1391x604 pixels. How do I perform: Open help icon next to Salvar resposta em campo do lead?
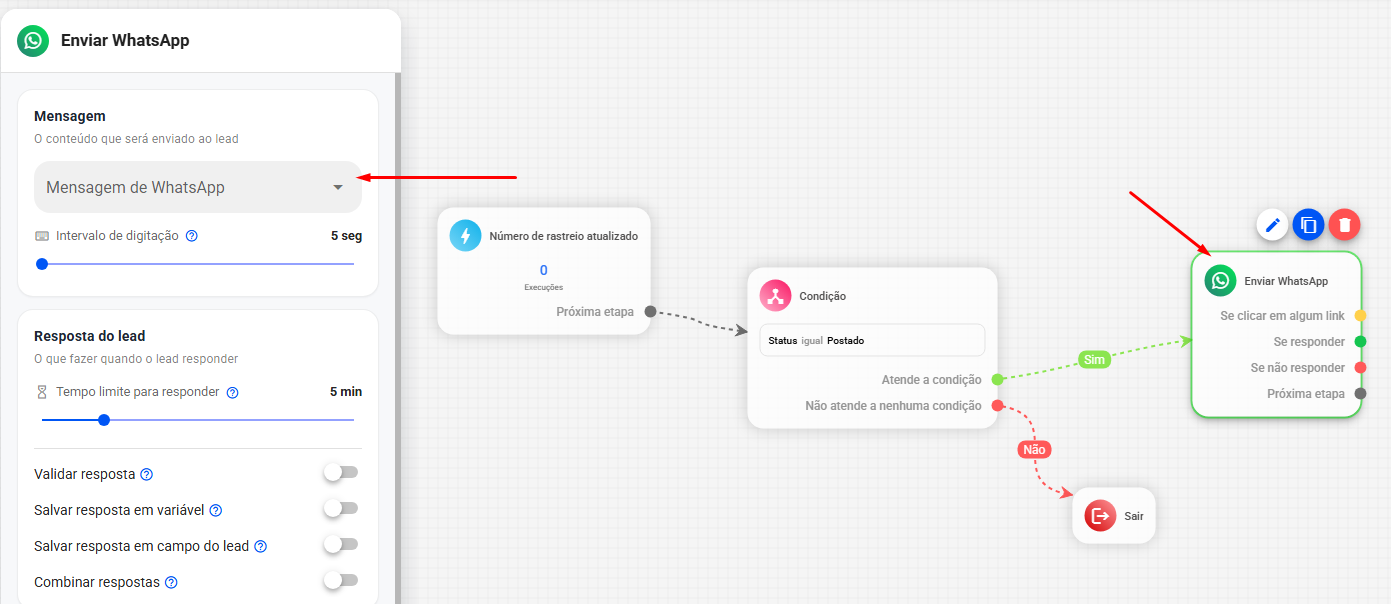[x=260, y=546]
